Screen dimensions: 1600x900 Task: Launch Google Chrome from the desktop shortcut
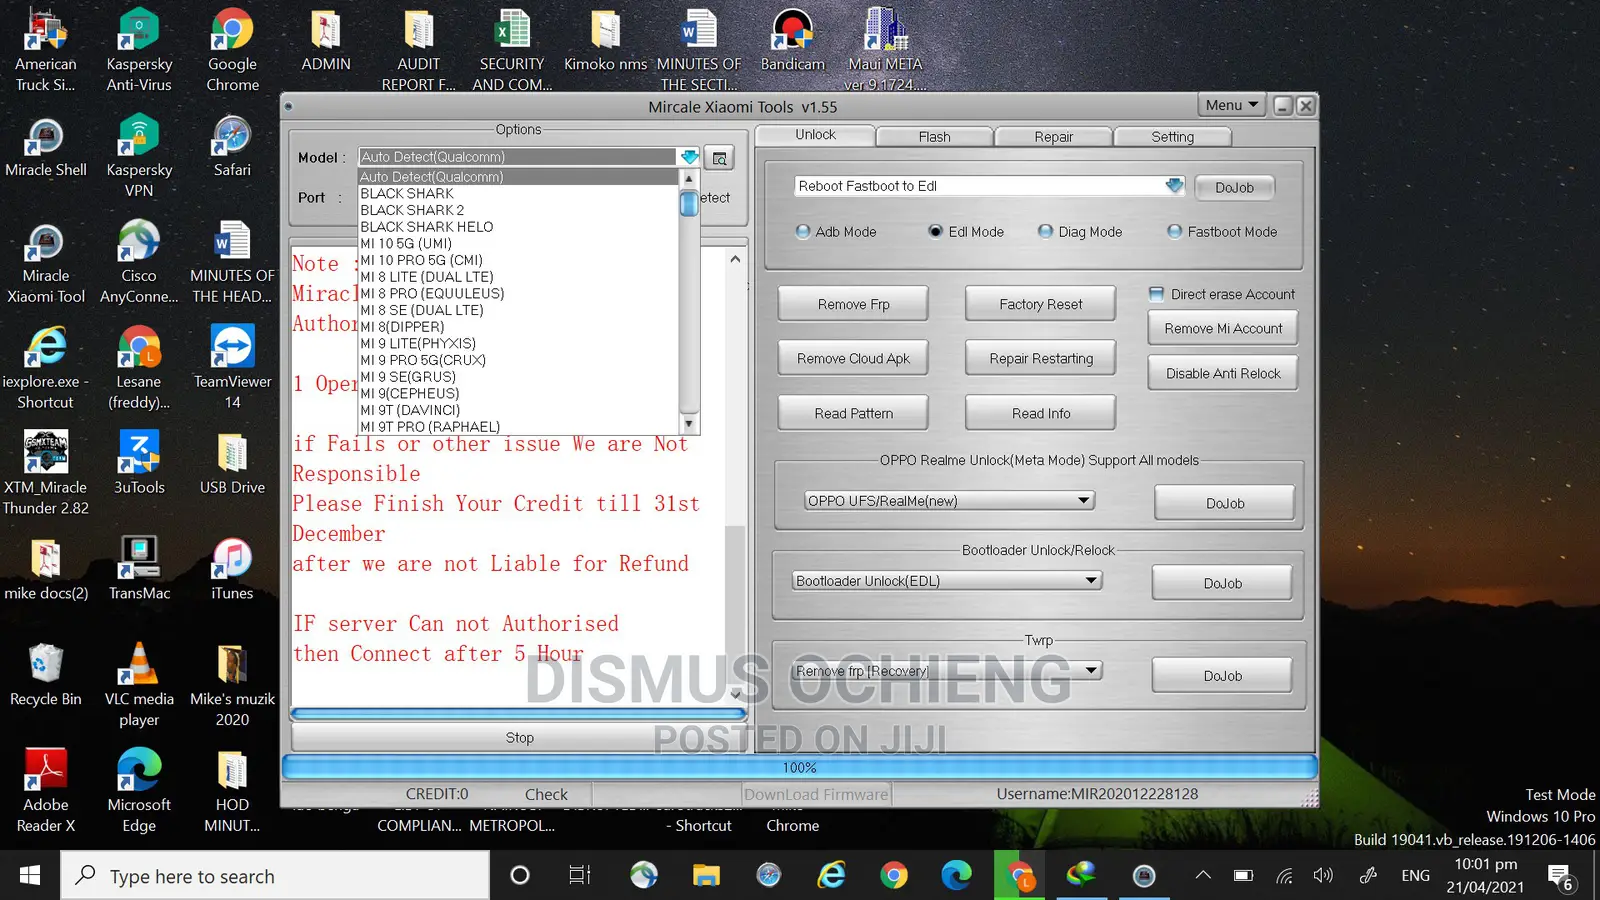coord(232,50)
